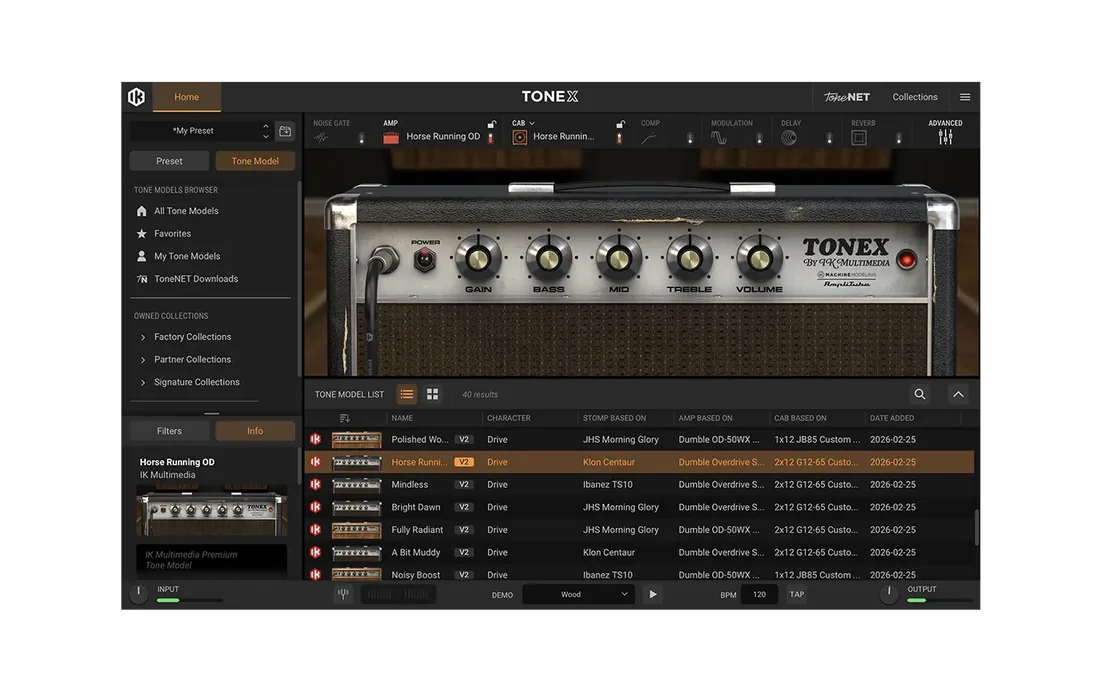Switch to the Tone Model tab
Image resolution: width=1100 pixels, height=690 pixels.
tap(255, 161)
